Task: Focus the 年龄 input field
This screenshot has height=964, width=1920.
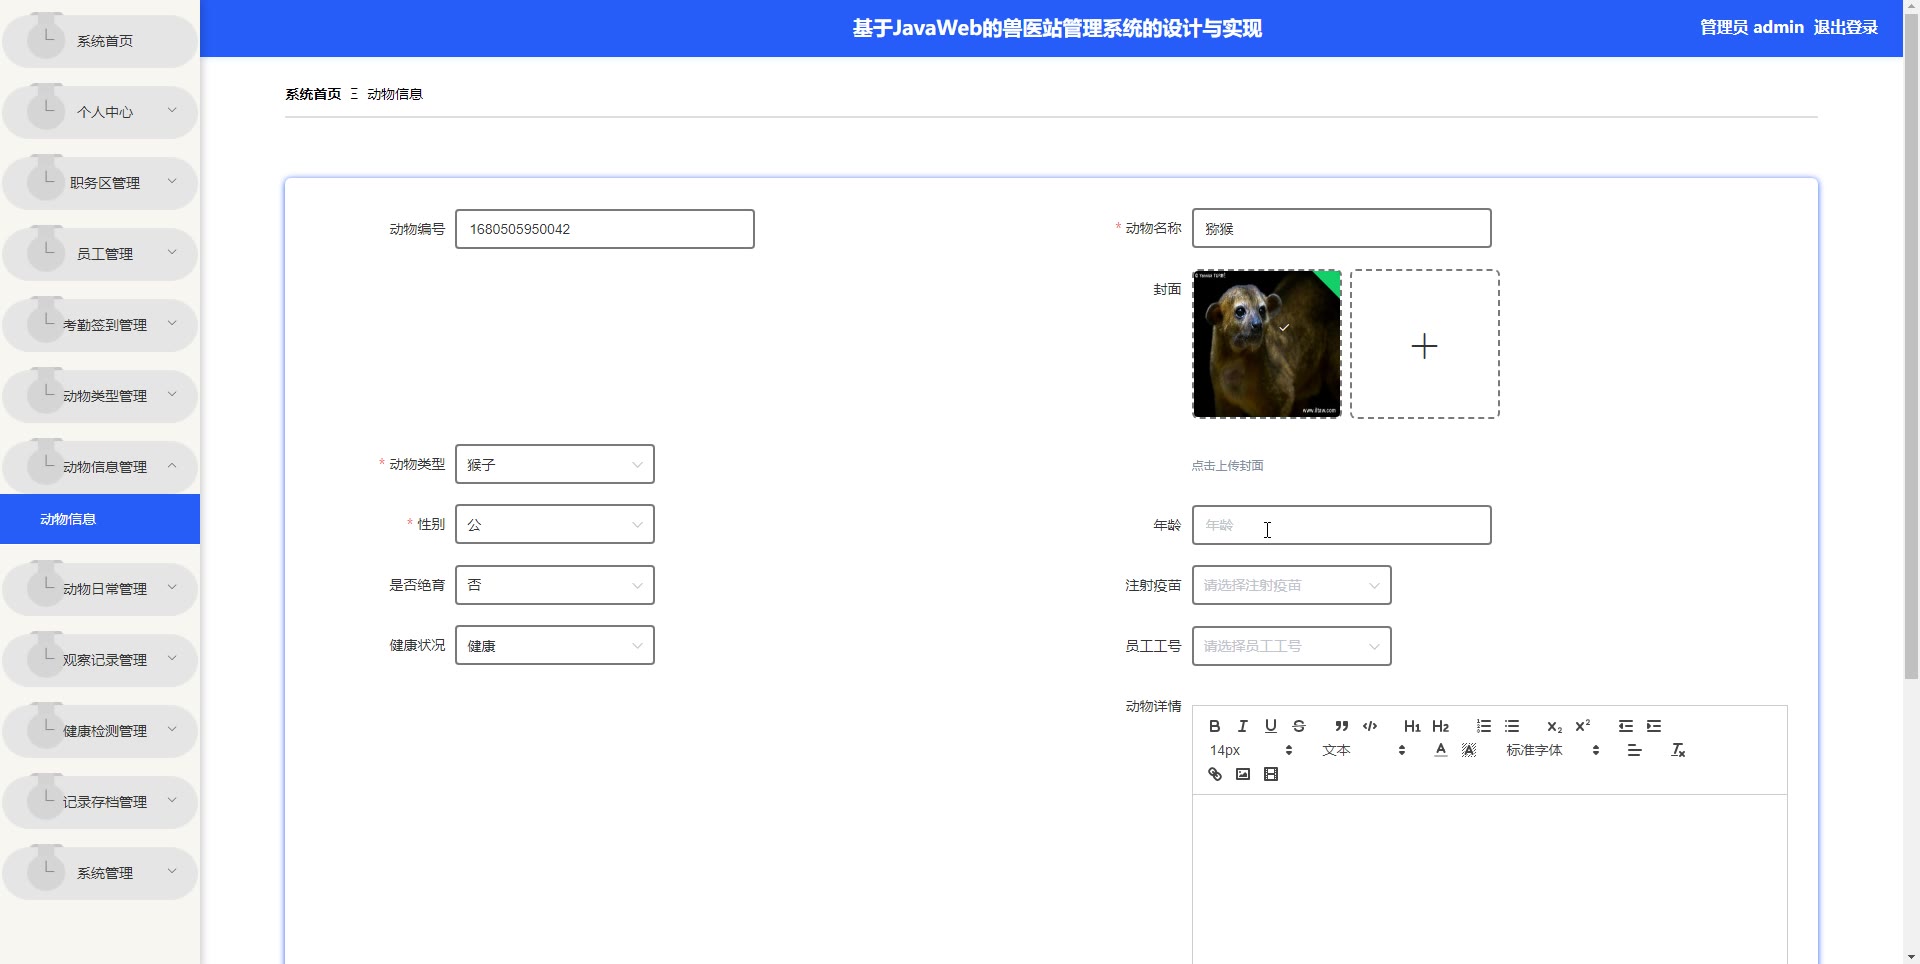Action: click(1341, 525)
